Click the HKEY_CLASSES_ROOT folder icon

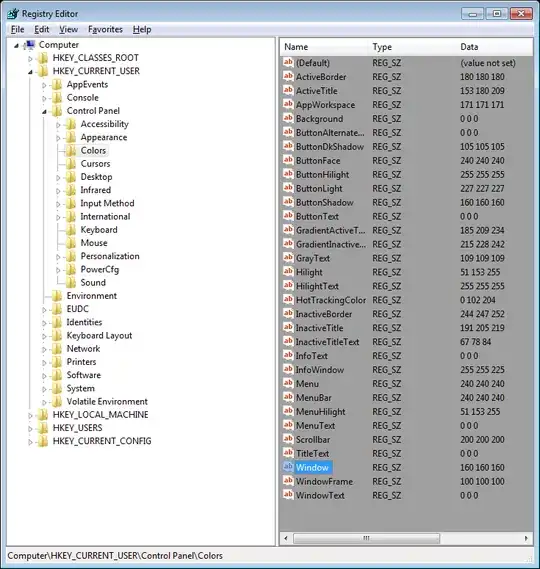click(43, 58)
